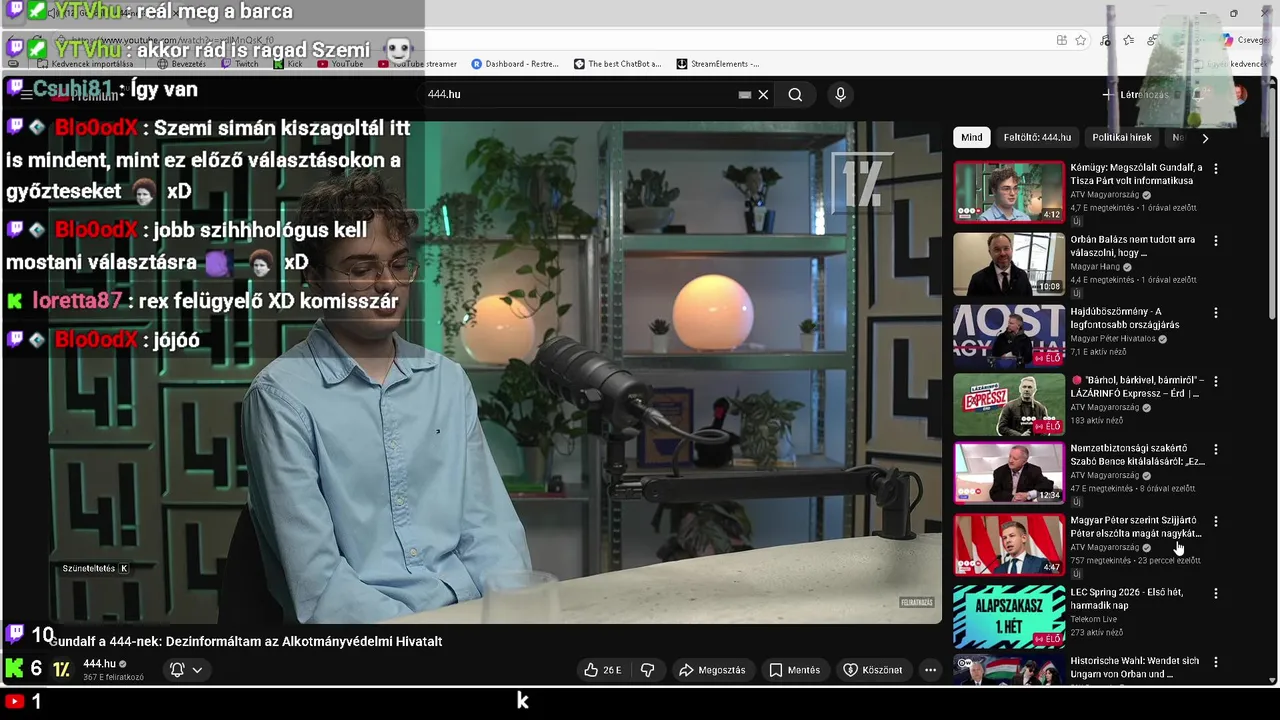Open the Kick bookmark
1280x720 pixels.
click(x=287, y=64)
